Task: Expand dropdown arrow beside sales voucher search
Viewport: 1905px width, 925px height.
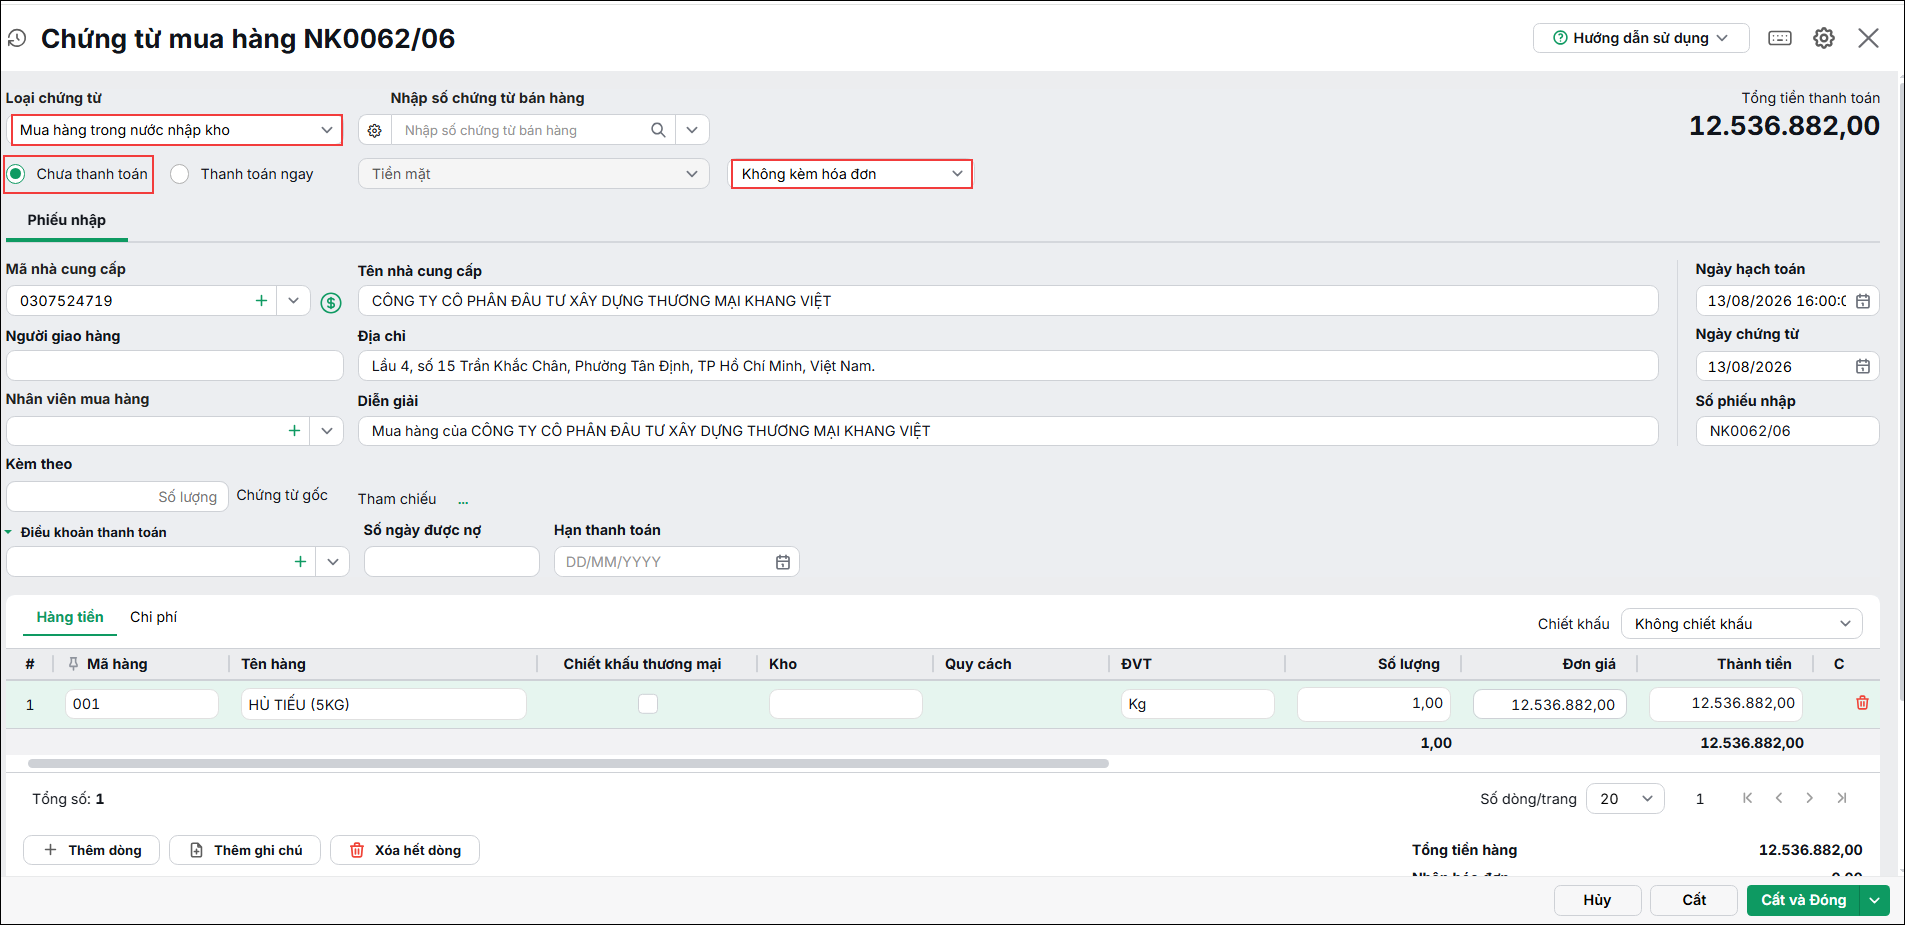Action: pyautogui.click(x=692, y=130)
